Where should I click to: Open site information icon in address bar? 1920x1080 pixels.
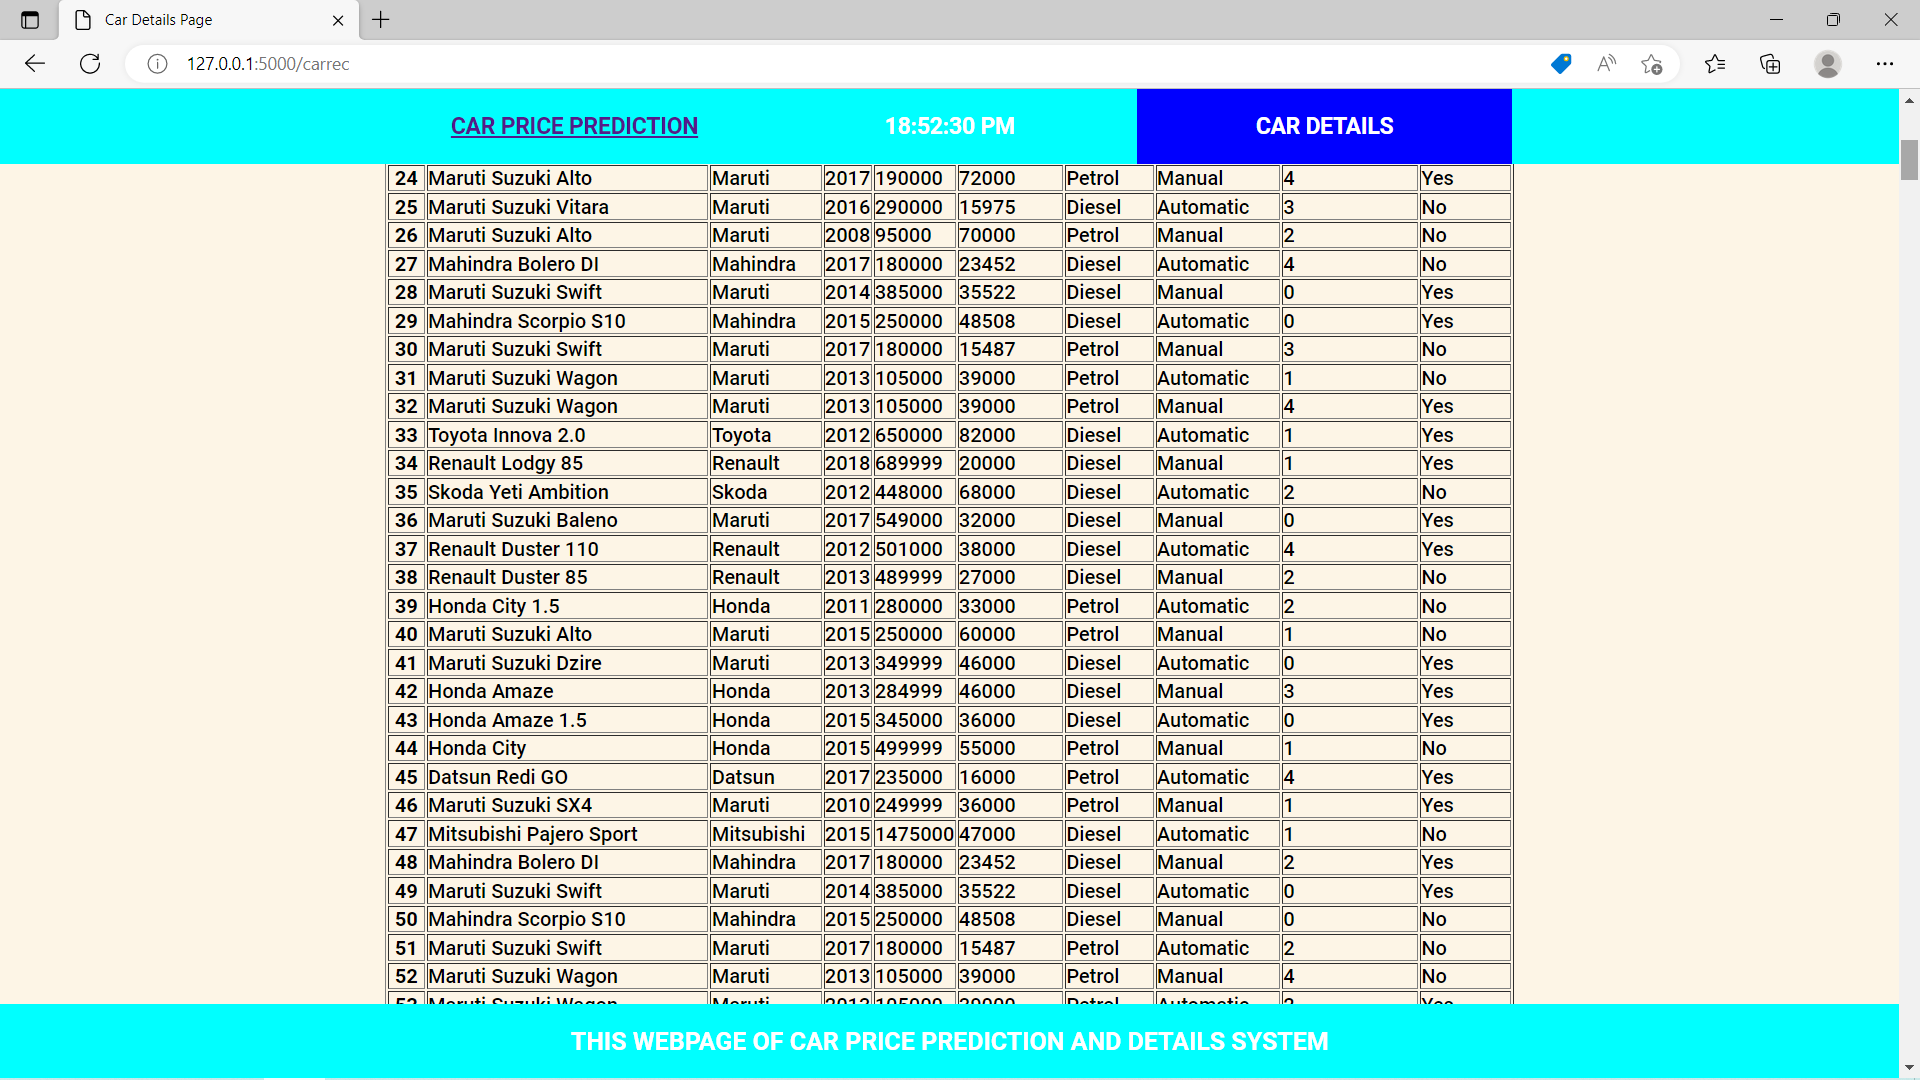[157, 64]
